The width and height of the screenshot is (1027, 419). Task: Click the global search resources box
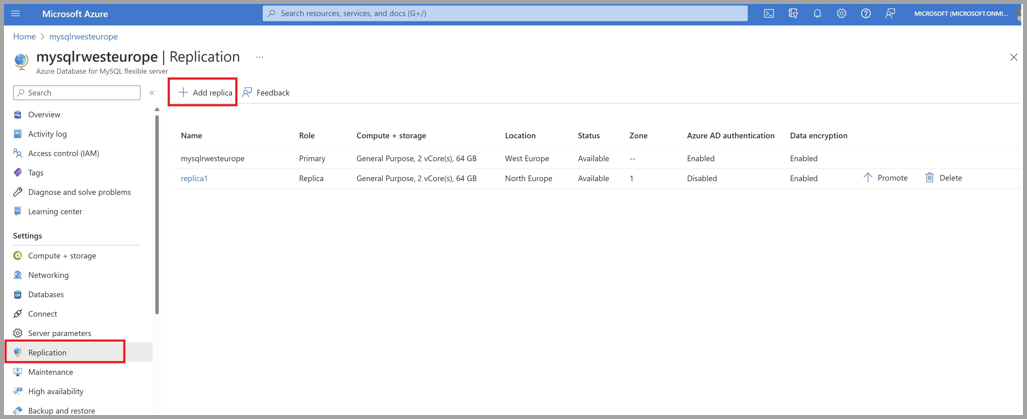[505, 14]
